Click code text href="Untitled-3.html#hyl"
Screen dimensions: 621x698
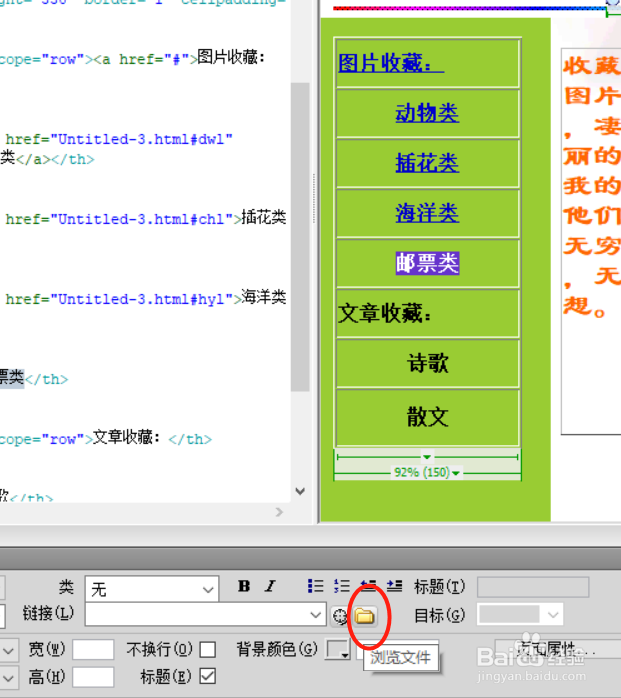(119, 299)
